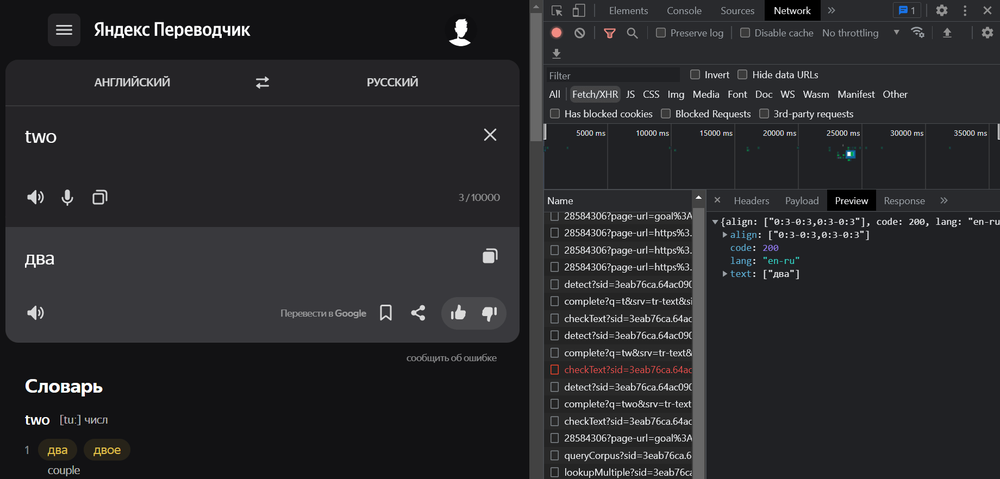Bookmark the translation
1000x479 pixels.
click(x=386, y=313)
